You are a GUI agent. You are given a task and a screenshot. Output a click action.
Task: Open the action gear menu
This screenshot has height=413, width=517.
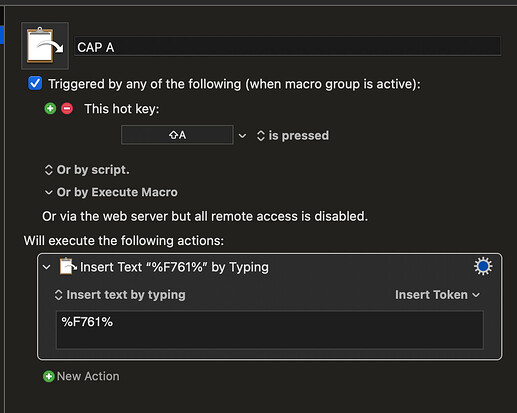[x=483, y=266]
